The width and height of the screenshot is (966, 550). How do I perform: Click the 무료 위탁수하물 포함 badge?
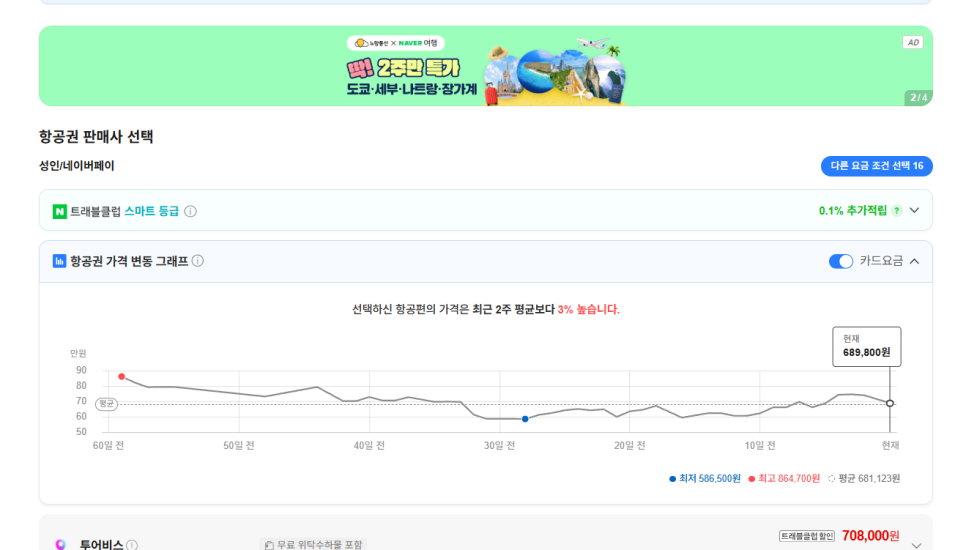(313, 544)
